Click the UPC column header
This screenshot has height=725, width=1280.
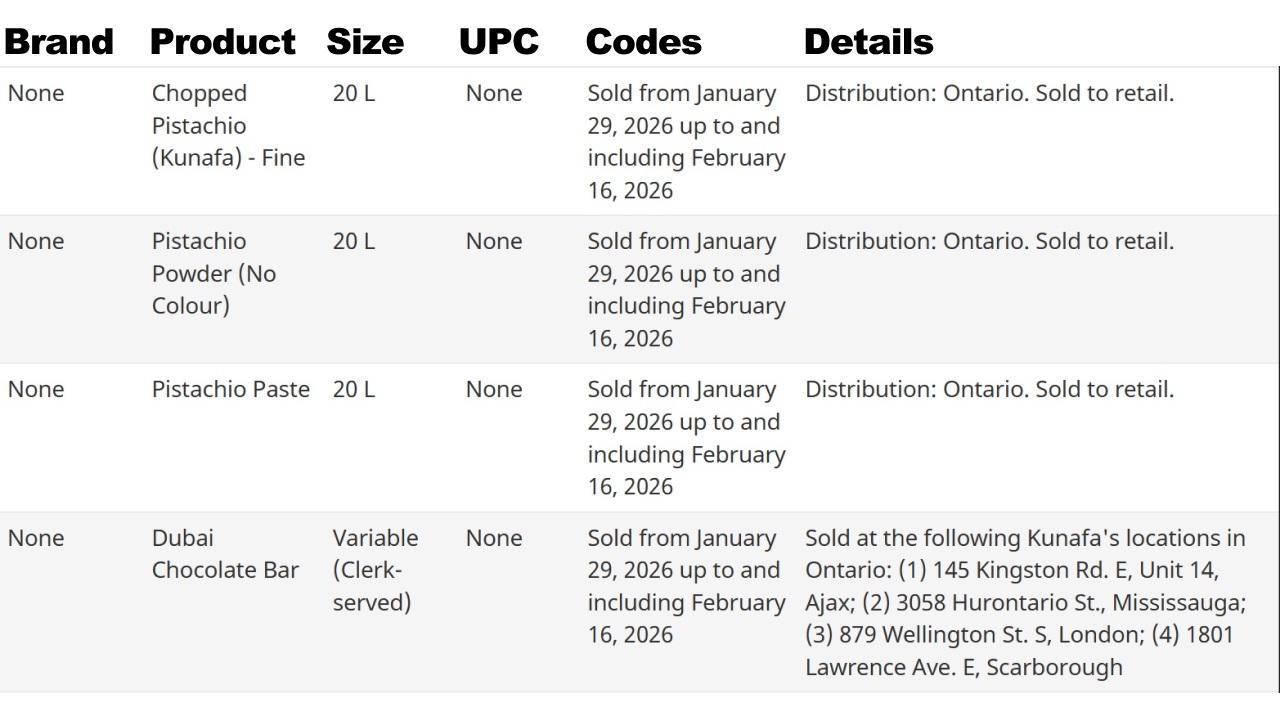pyautogui.click(x=499, y=42)
